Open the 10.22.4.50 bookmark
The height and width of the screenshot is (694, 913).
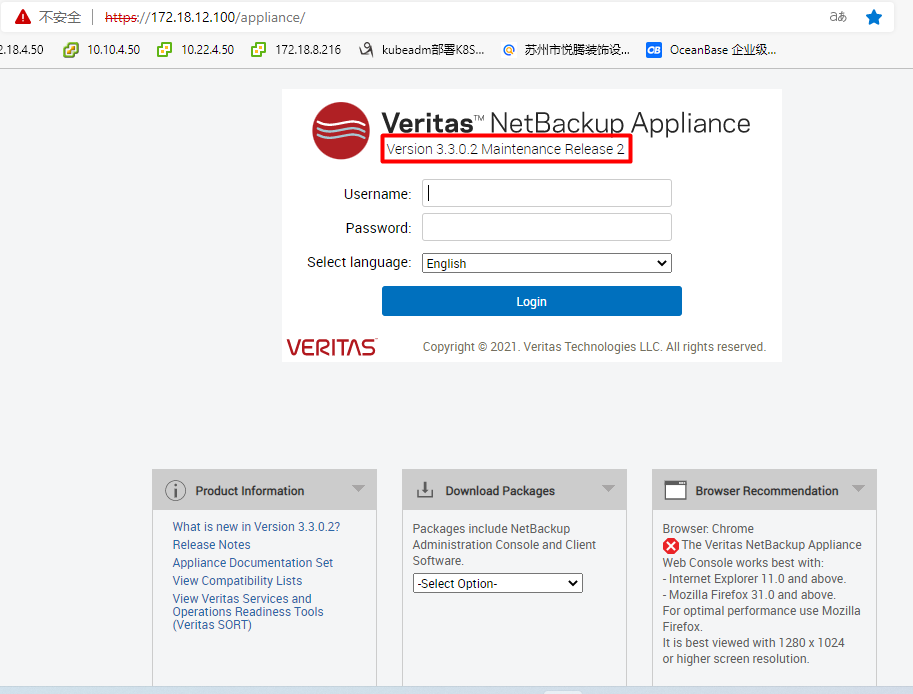click(196, 50)
